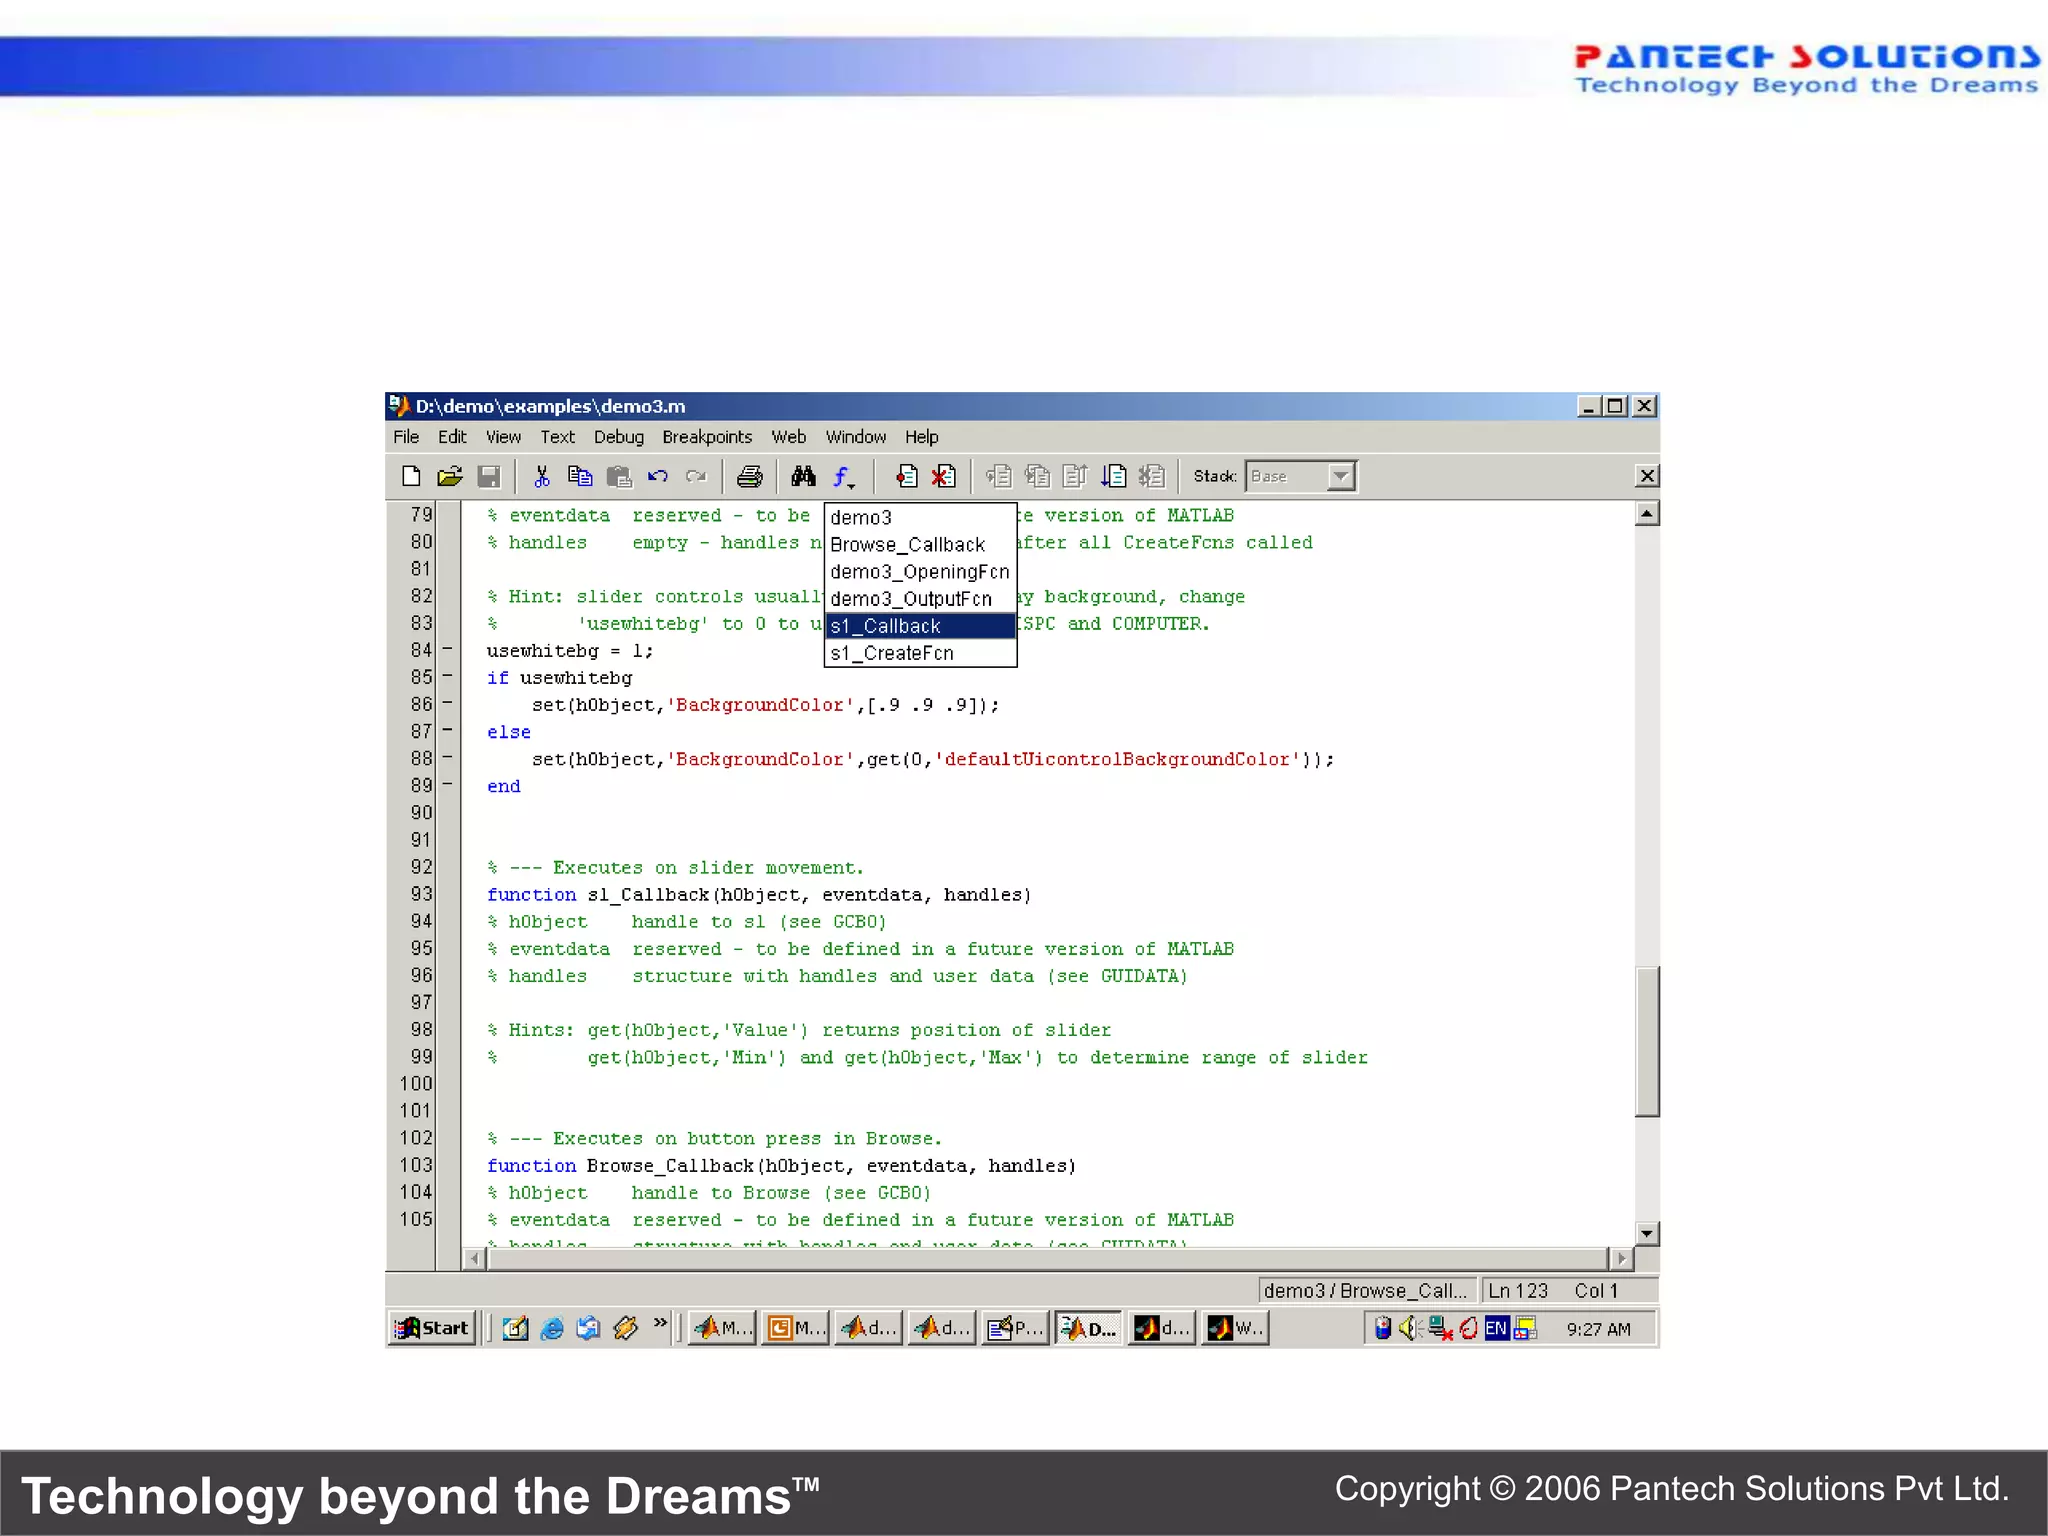The image size is (2048, 1536).
Task: Select highlighted s1_Callback entry
Action: point(920,626)
